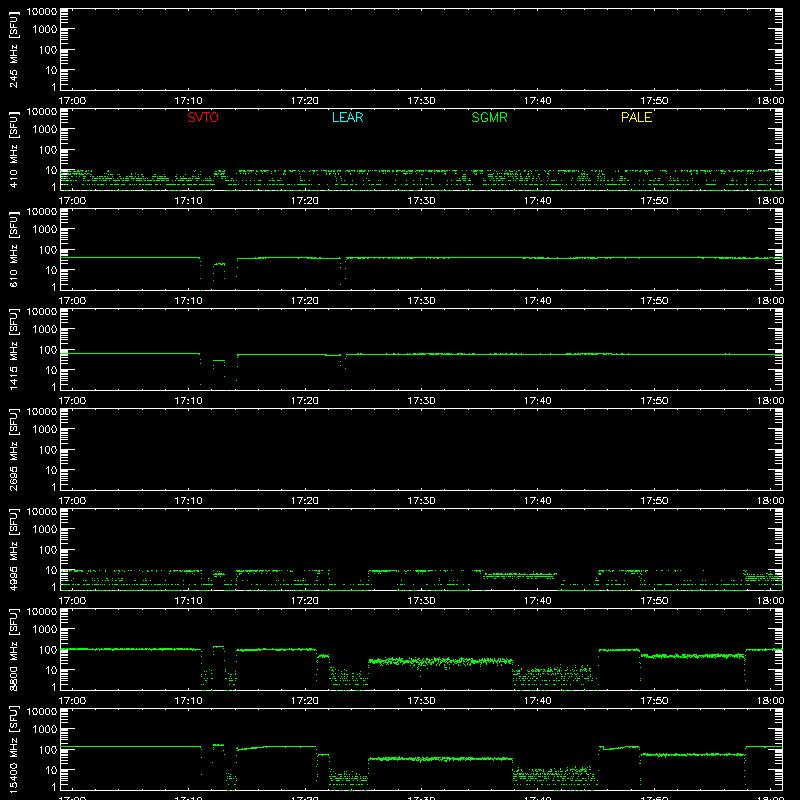Click the green SGMR station label

pos(489,117)
